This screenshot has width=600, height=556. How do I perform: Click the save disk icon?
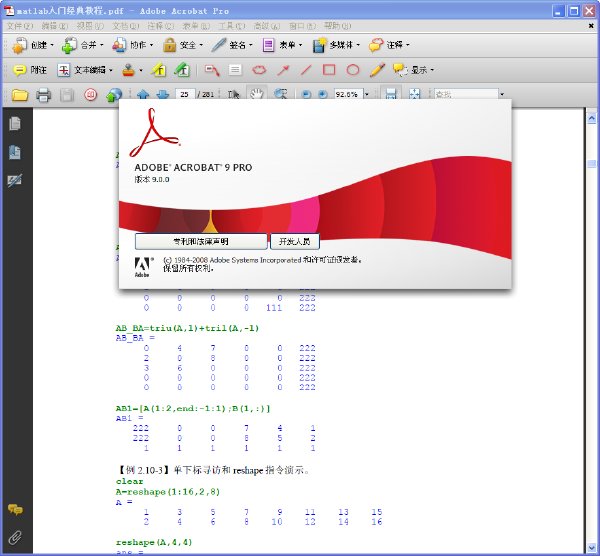click(67, 94)
